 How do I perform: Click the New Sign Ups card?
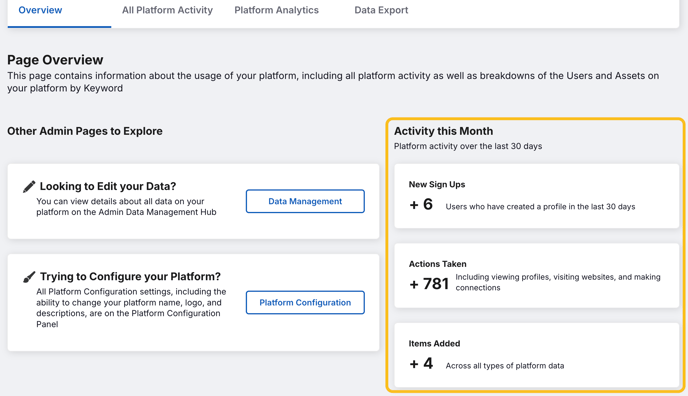pyautogui.click(x=537, y=196)
